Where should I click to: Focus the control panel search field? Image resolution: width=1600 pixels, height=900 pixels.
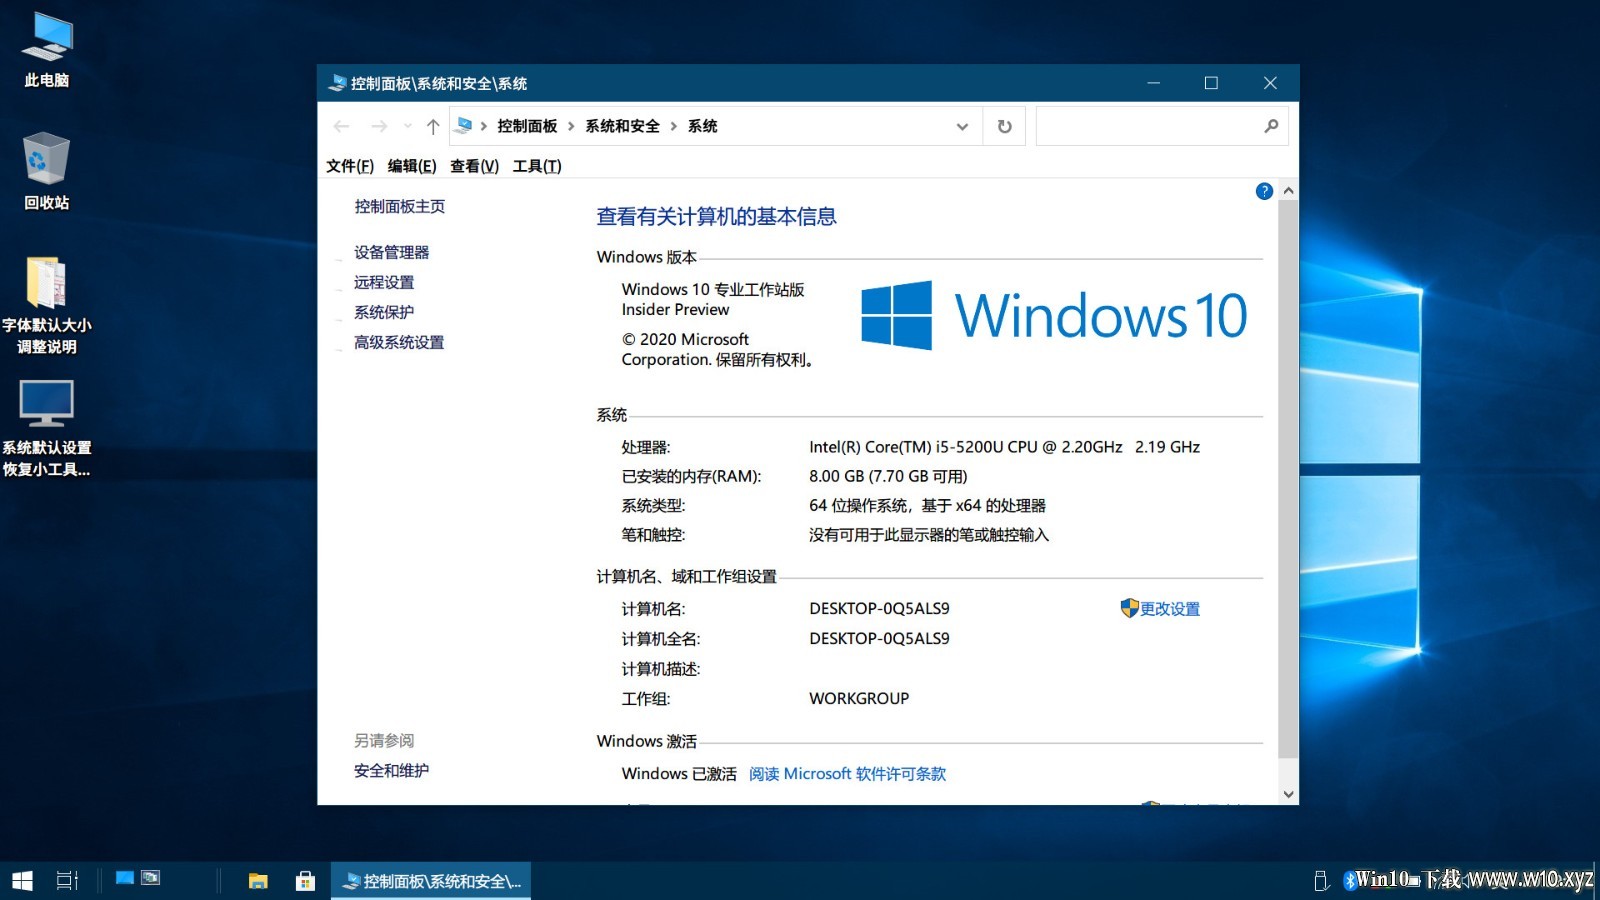[1150, 127]
